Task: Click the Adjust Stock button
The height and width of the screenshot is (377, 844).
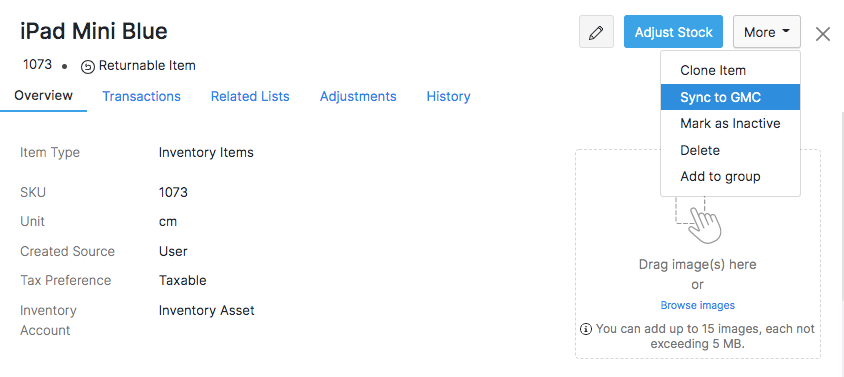Action: pos(673,32)
